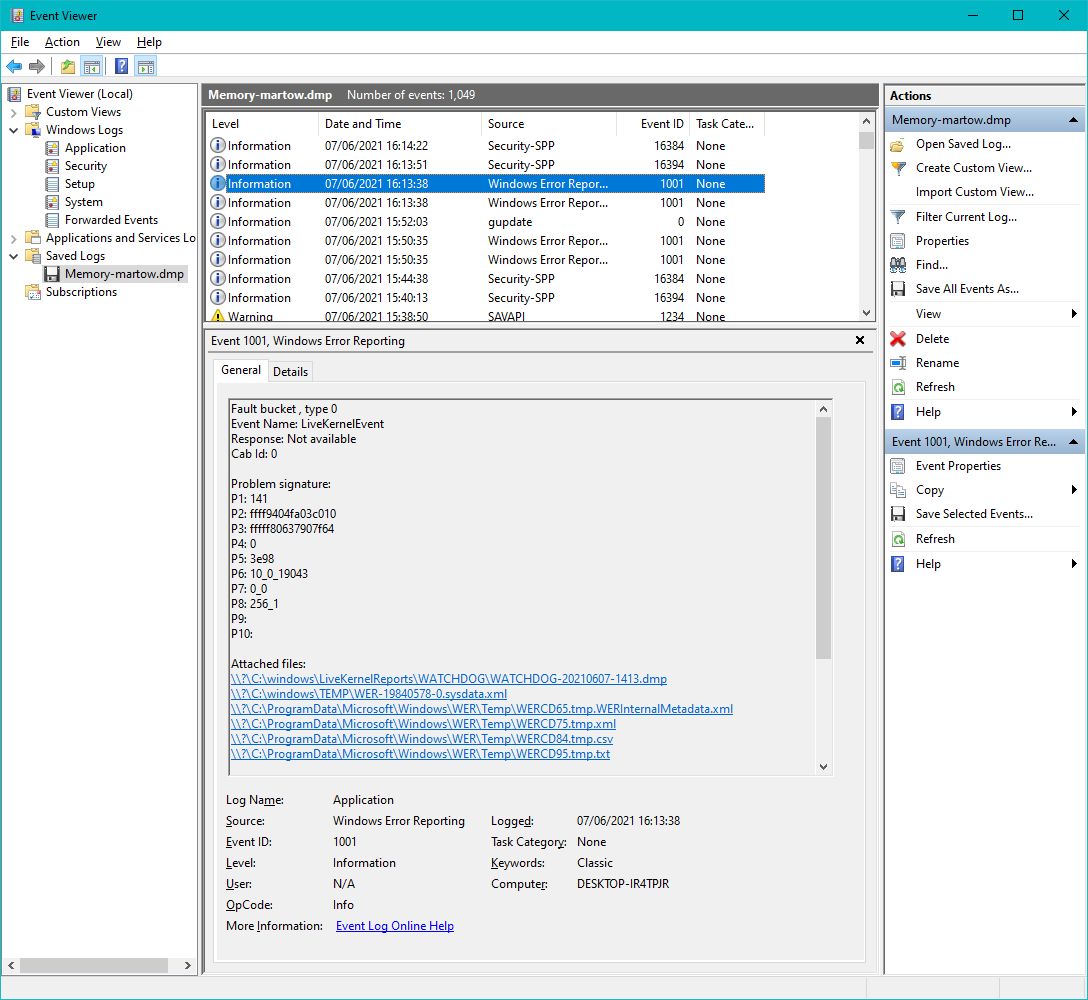Open the WERCD65.tmp.WERInternalMetadata.xml link
The image size is (1088, 1000).
pyautogui.click(x=482, y=709)
